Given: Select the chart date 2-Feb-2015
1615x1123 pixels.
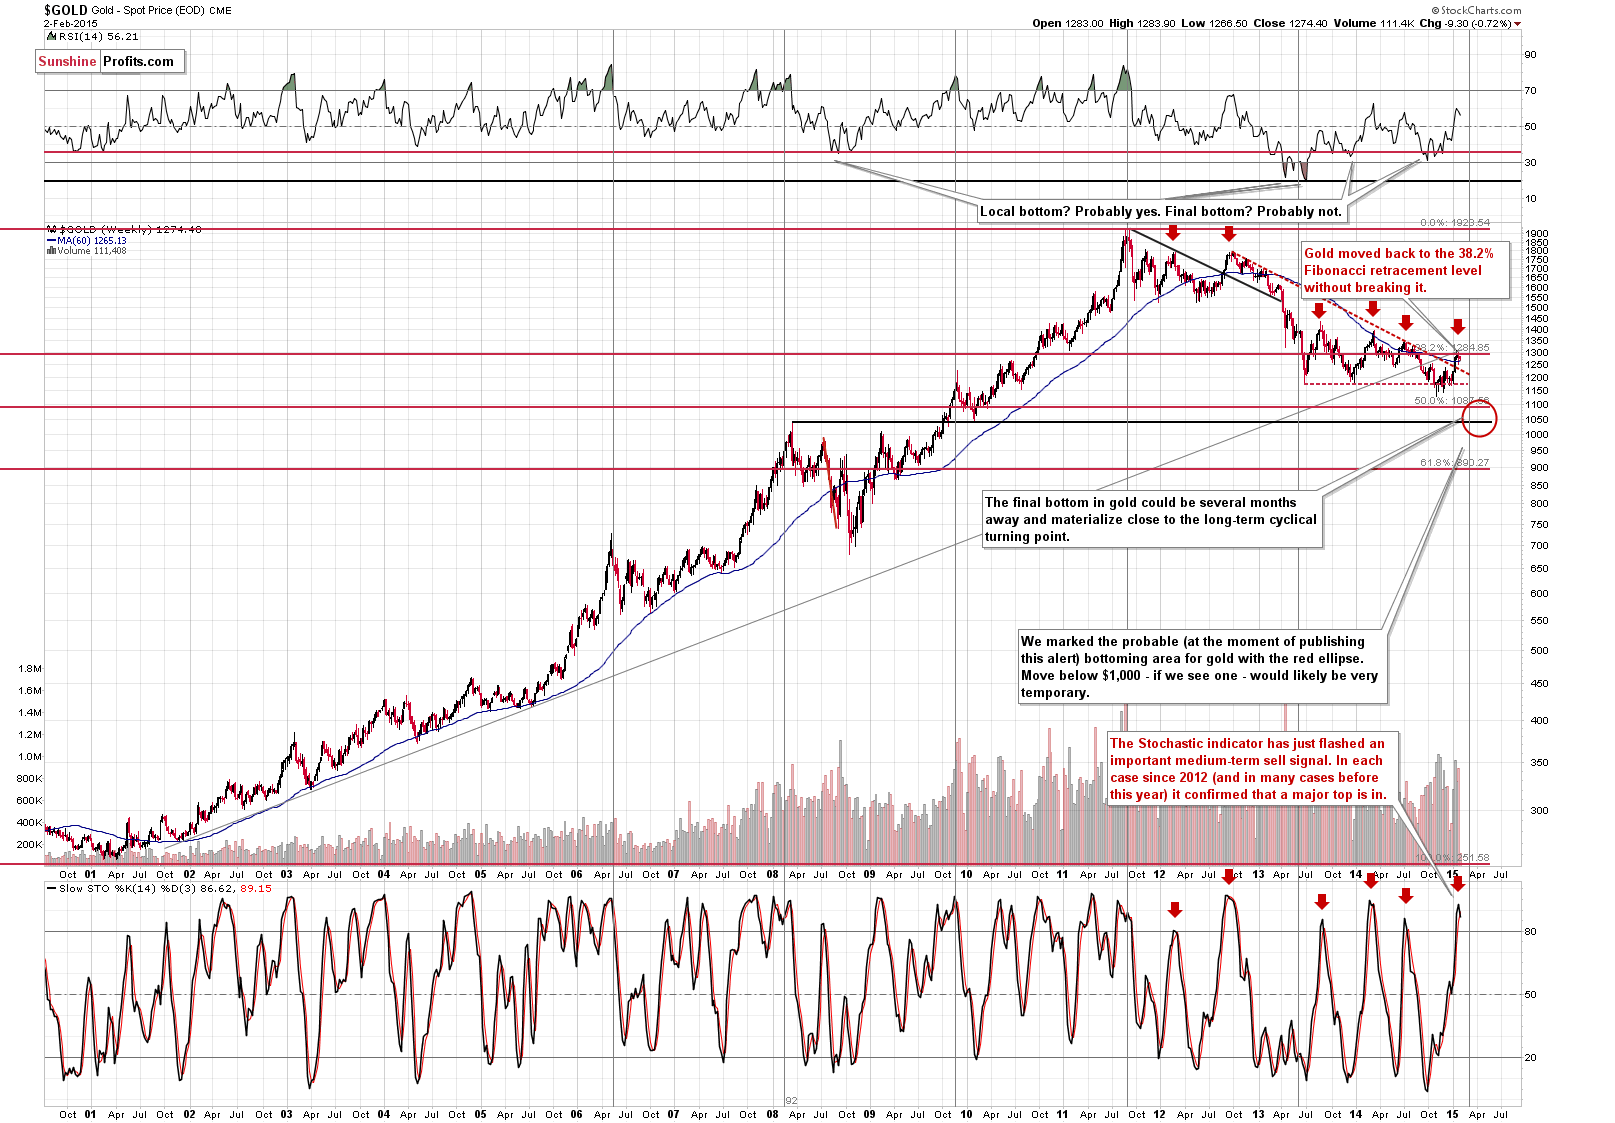Looking at the screenshot, I should (71, 23).
